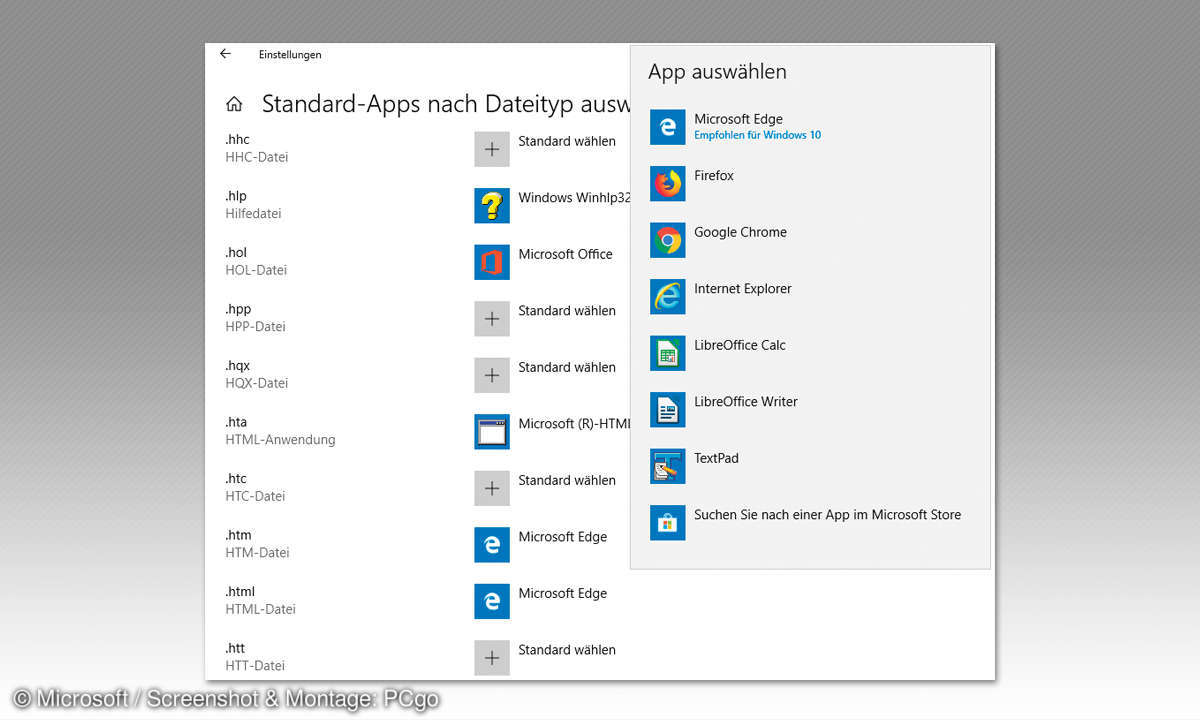Viewport: 1200px width, 720px height.
Task: Click the 'HTML-Anwendung' description text
Action: (x=280, y=440)
